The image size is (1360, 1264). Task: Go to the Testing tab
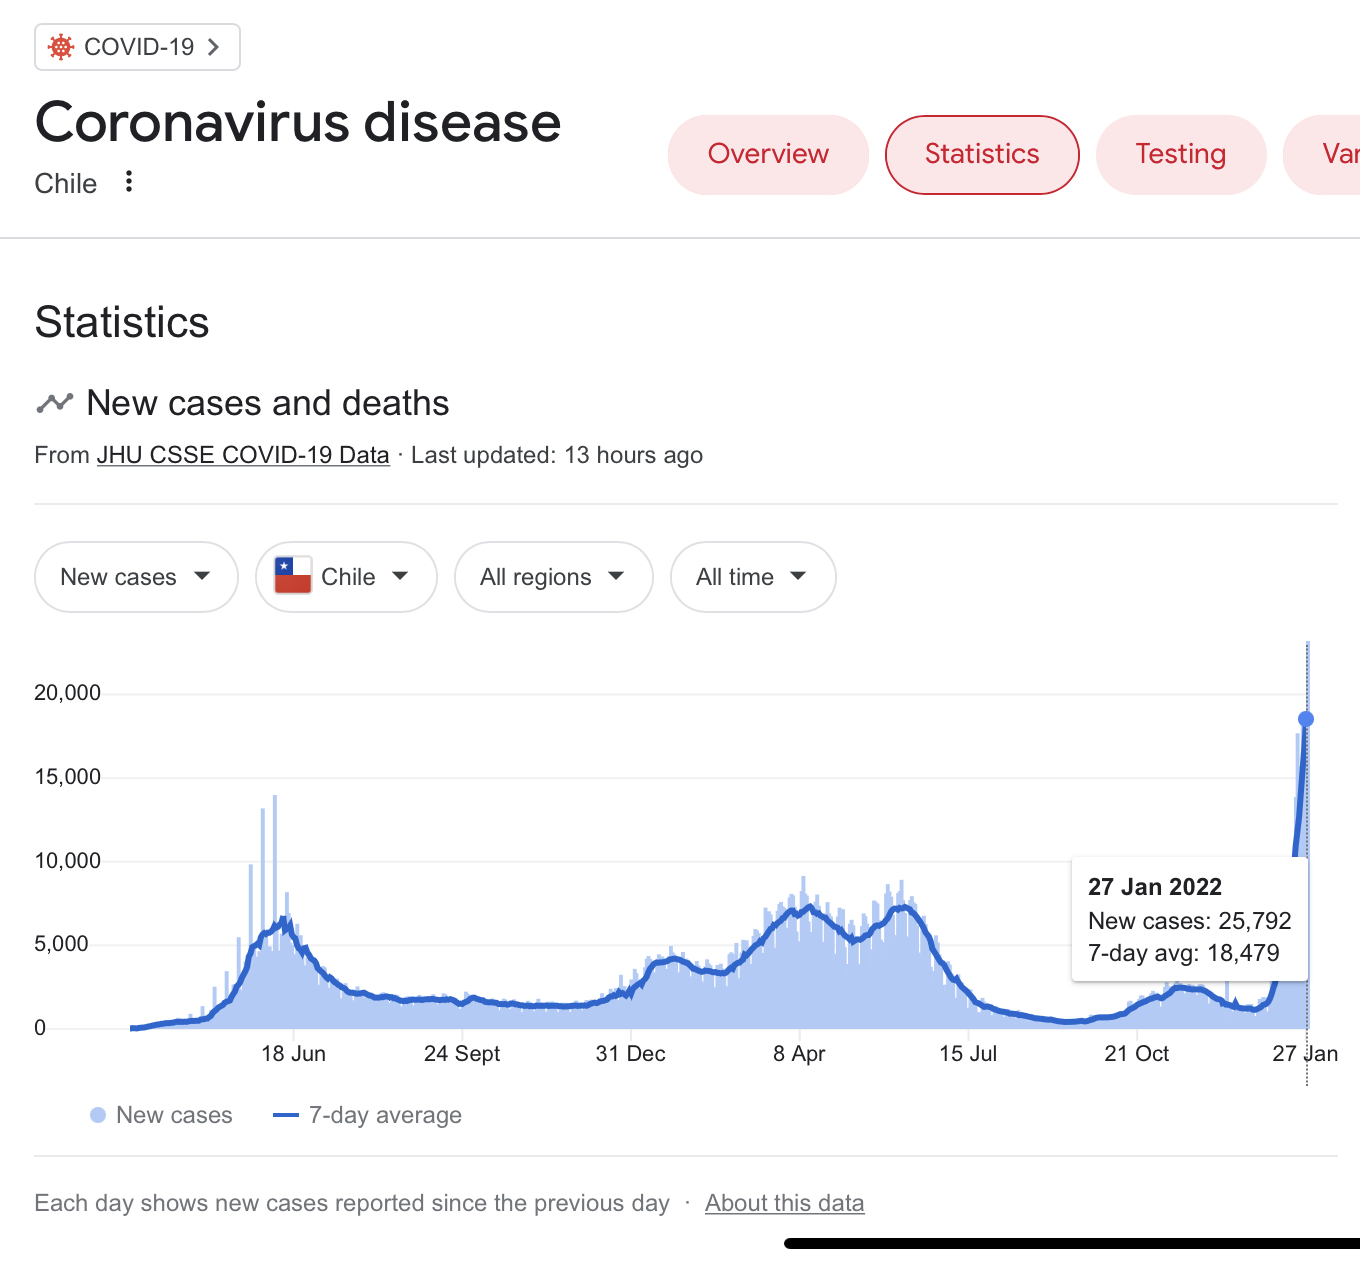[x=1180, y=154]
